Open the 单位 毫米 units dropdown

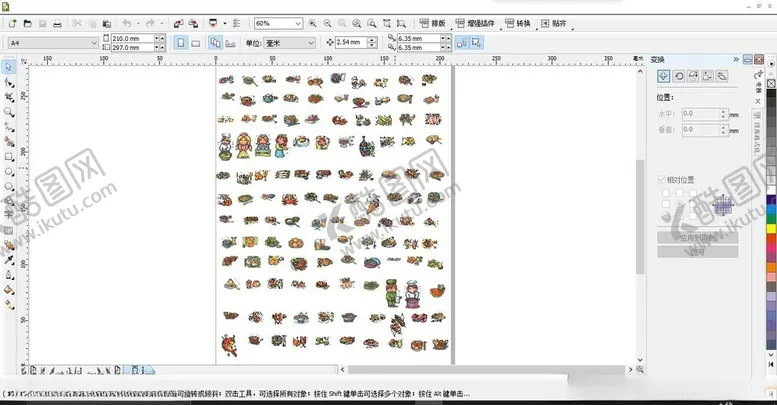(311, 43)
